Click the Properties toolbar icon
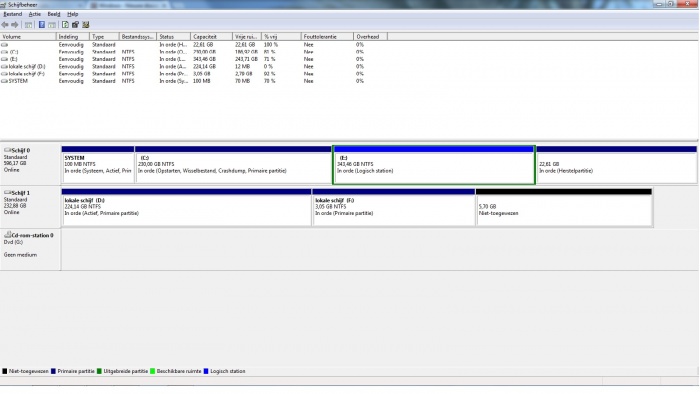The height and width of the screenshot is (394, 700). point(75,25)
